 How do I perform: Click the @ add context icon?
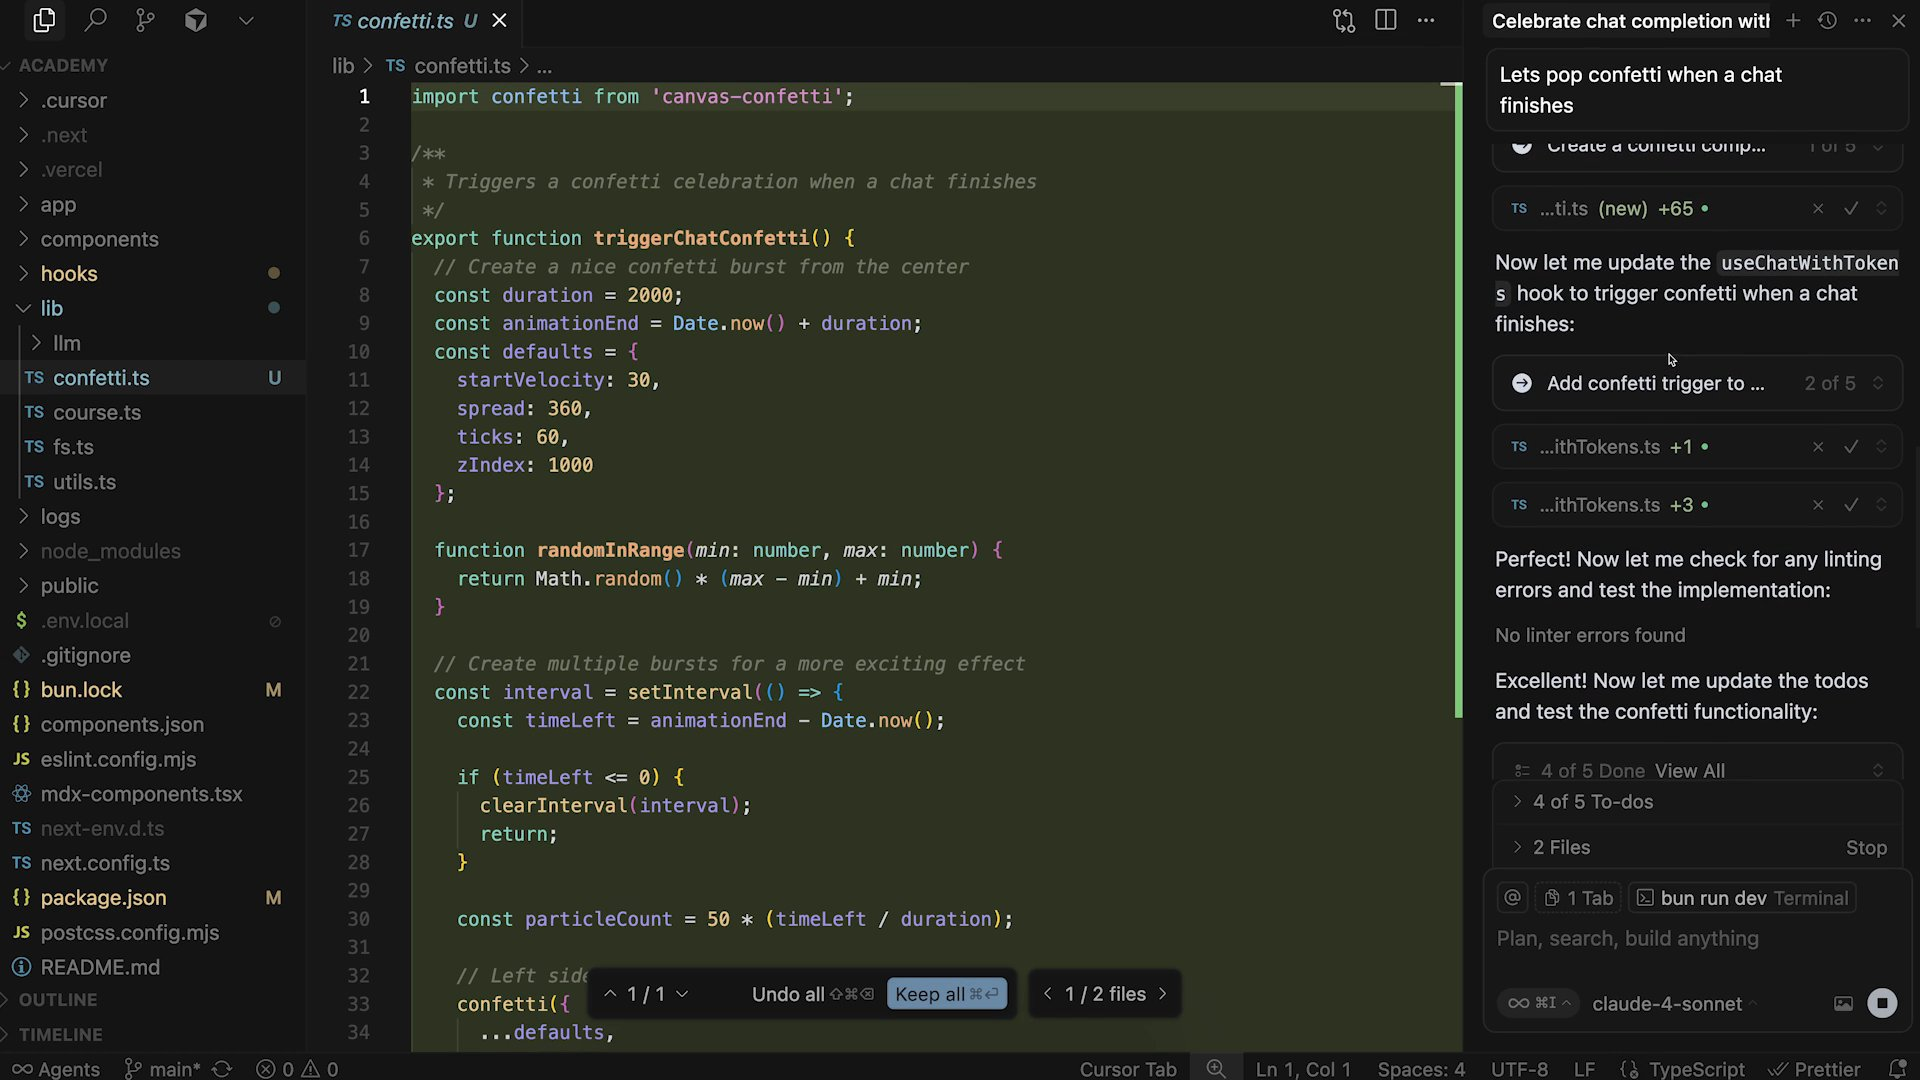(1513, 898)
